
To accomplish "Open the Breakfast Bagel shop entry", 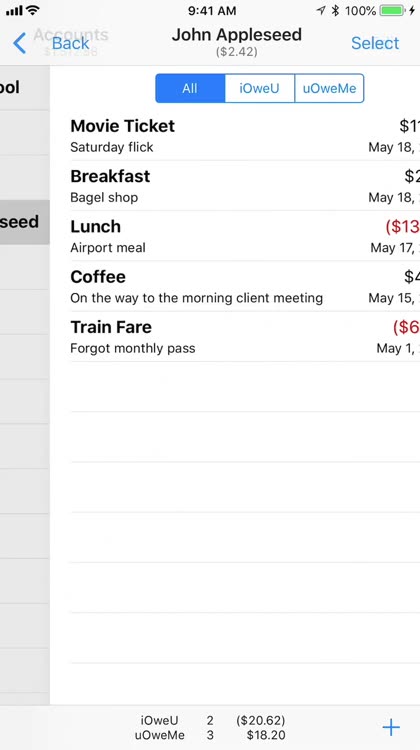I will point(245,186).
